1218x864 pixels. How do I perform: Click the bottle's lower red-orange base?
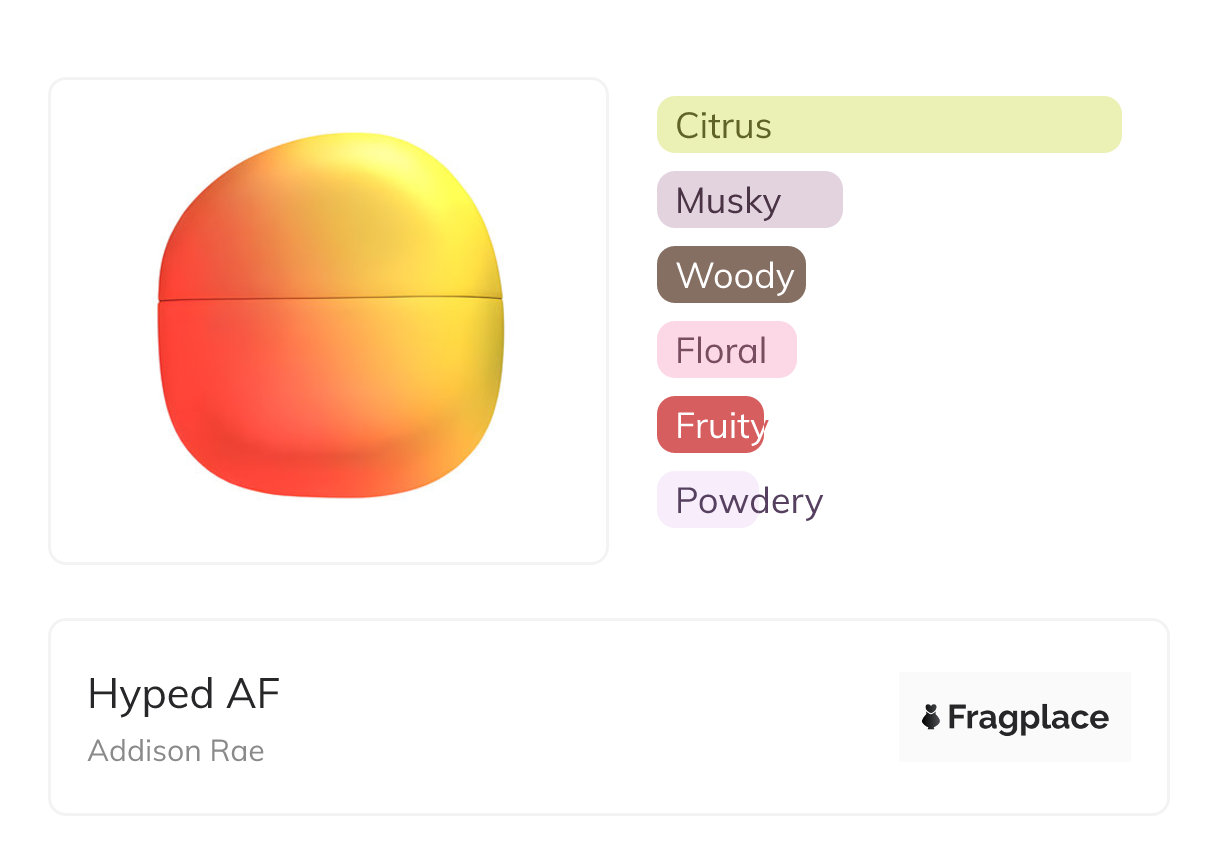[x=330, y=400]
